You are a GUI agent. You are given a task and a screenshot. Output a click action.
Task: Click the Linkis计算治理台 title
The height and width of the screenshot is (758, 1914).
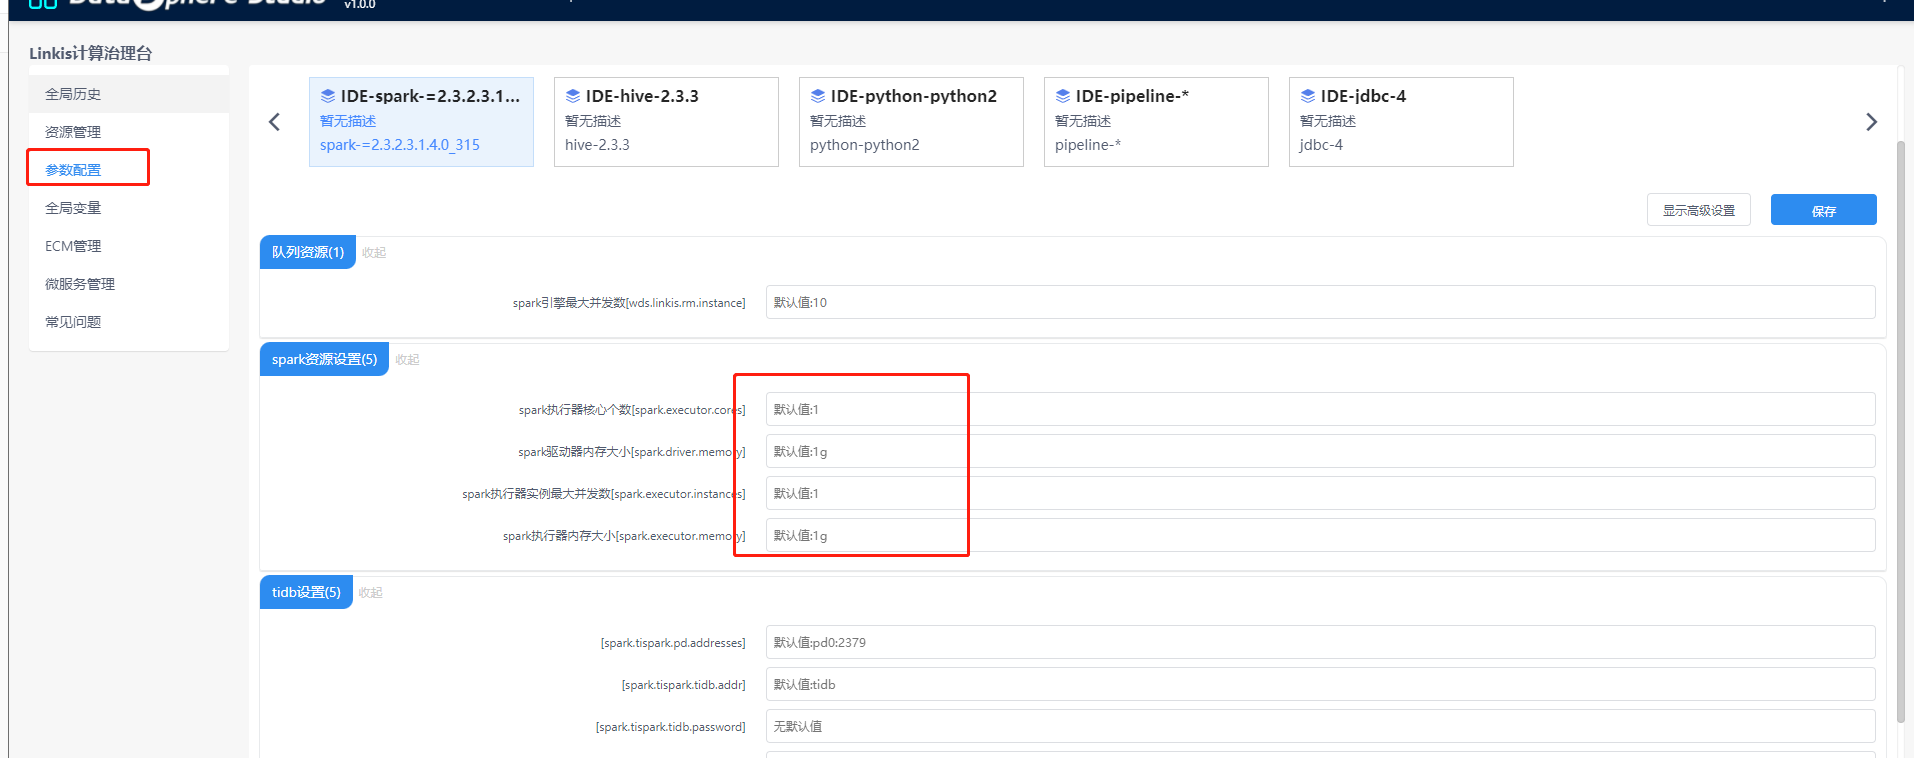(x=90, y=53)
